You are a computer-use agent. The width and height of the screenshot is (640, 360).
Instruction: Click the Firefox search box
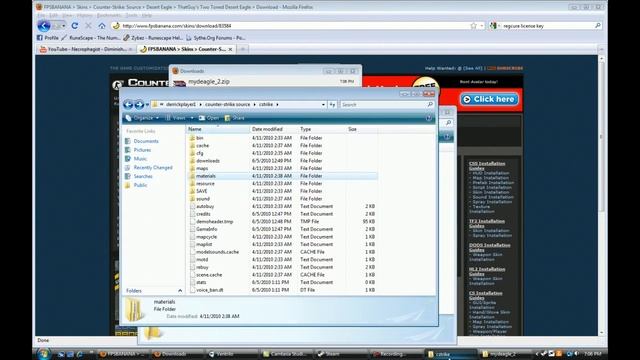coord(548,26)
